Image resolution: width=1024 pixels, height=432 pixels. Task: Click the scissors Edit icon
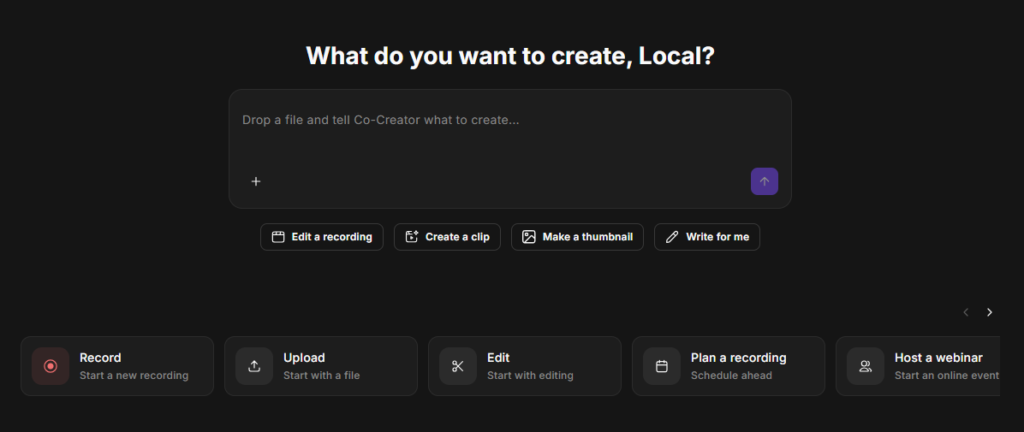(458, 366)
